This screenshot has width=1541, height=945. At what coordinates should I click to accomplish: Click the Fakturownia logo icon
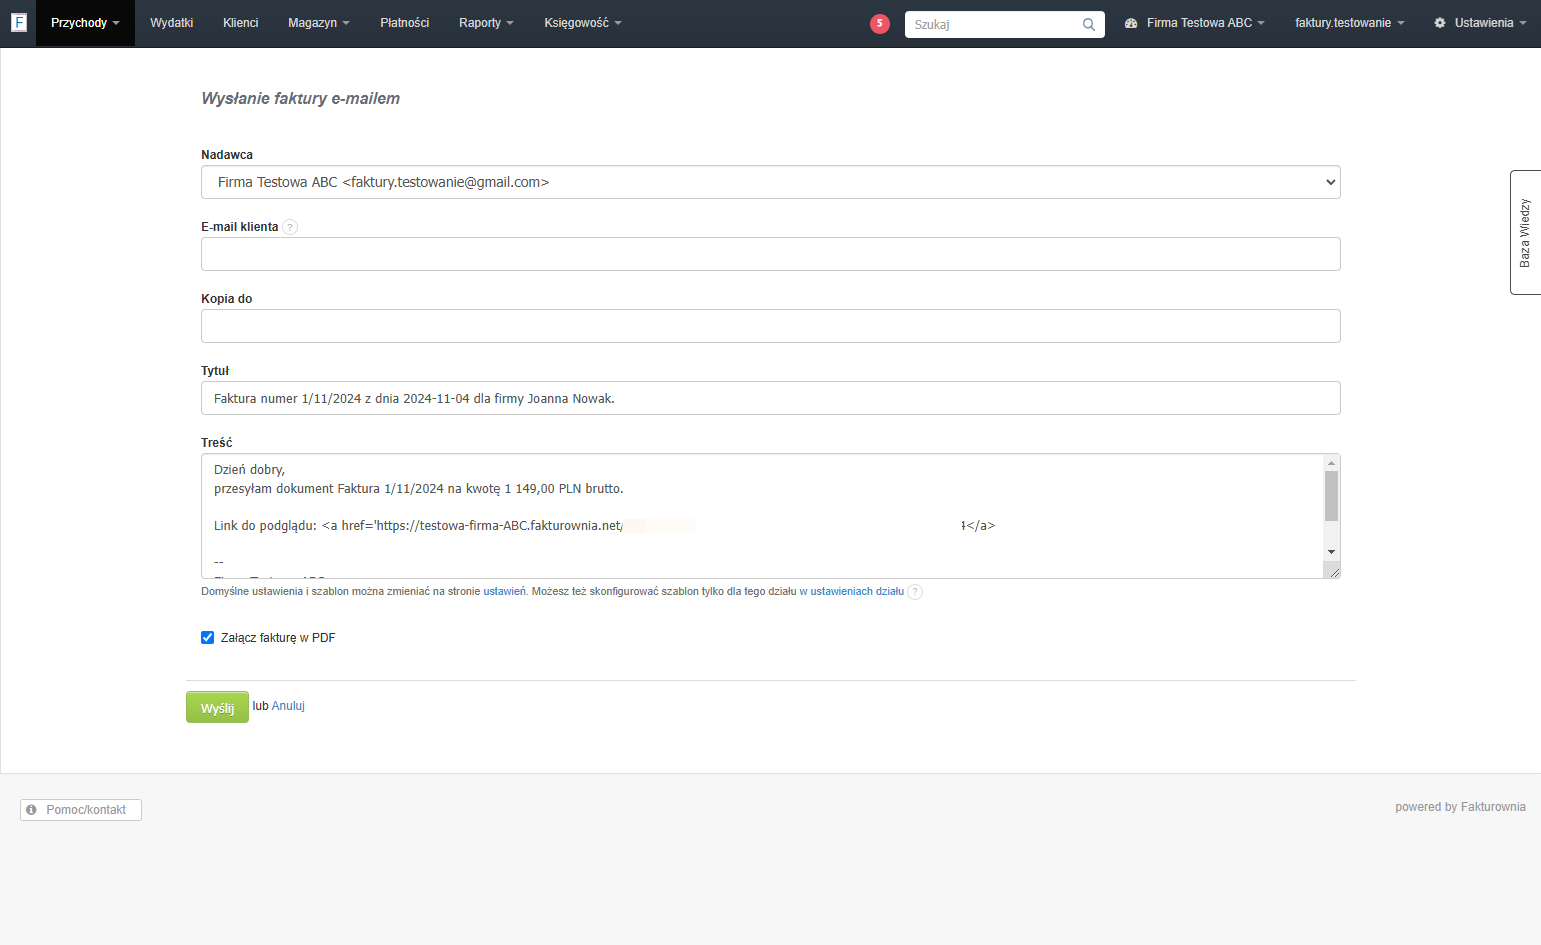pos(18,22)
